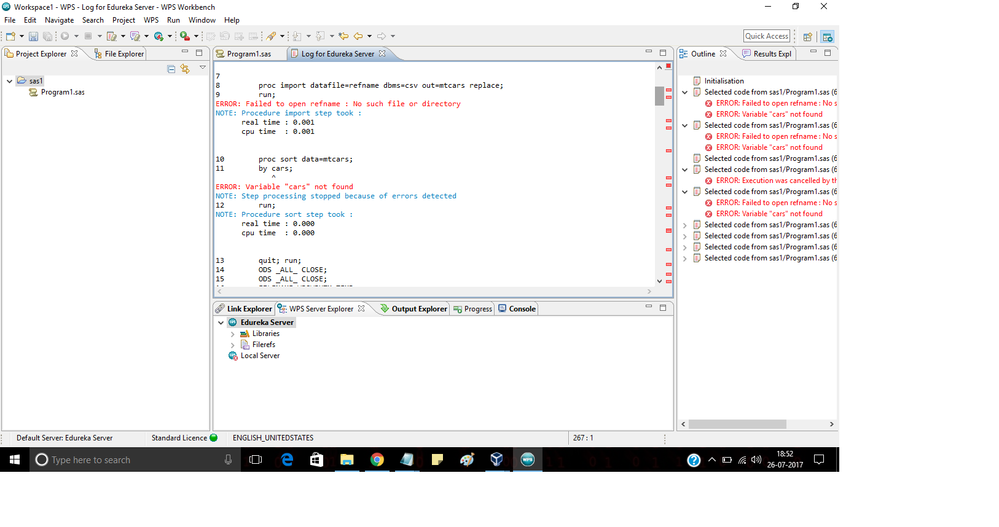Switch to the Results Explorer tab
Viewport: 999px width, 527px height.
[x=766, y=54]
